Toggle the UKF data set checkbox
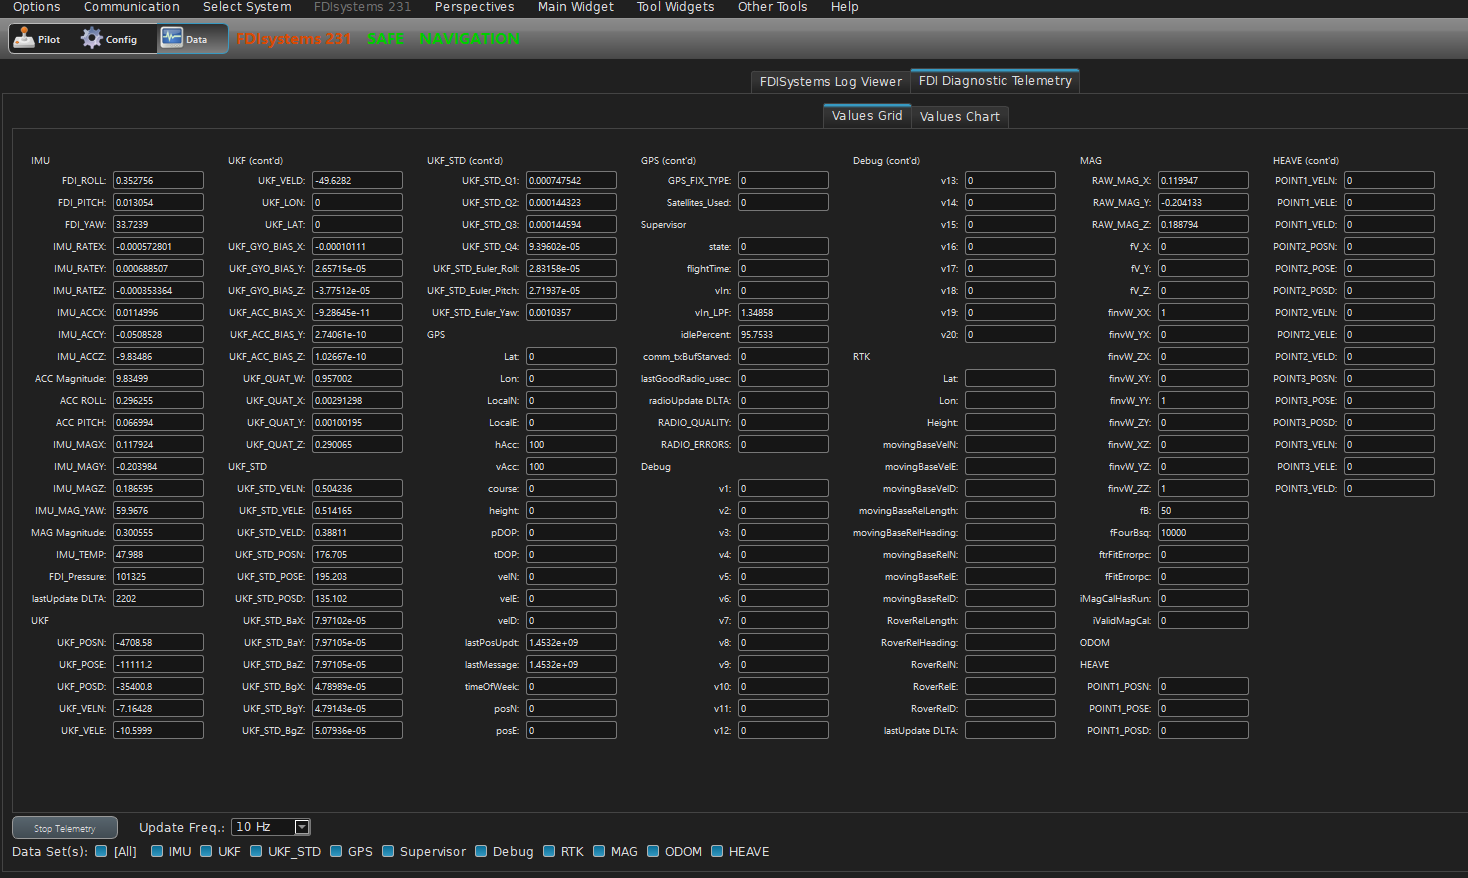Viewport: 1468px width, 878px height. [206, 852]
